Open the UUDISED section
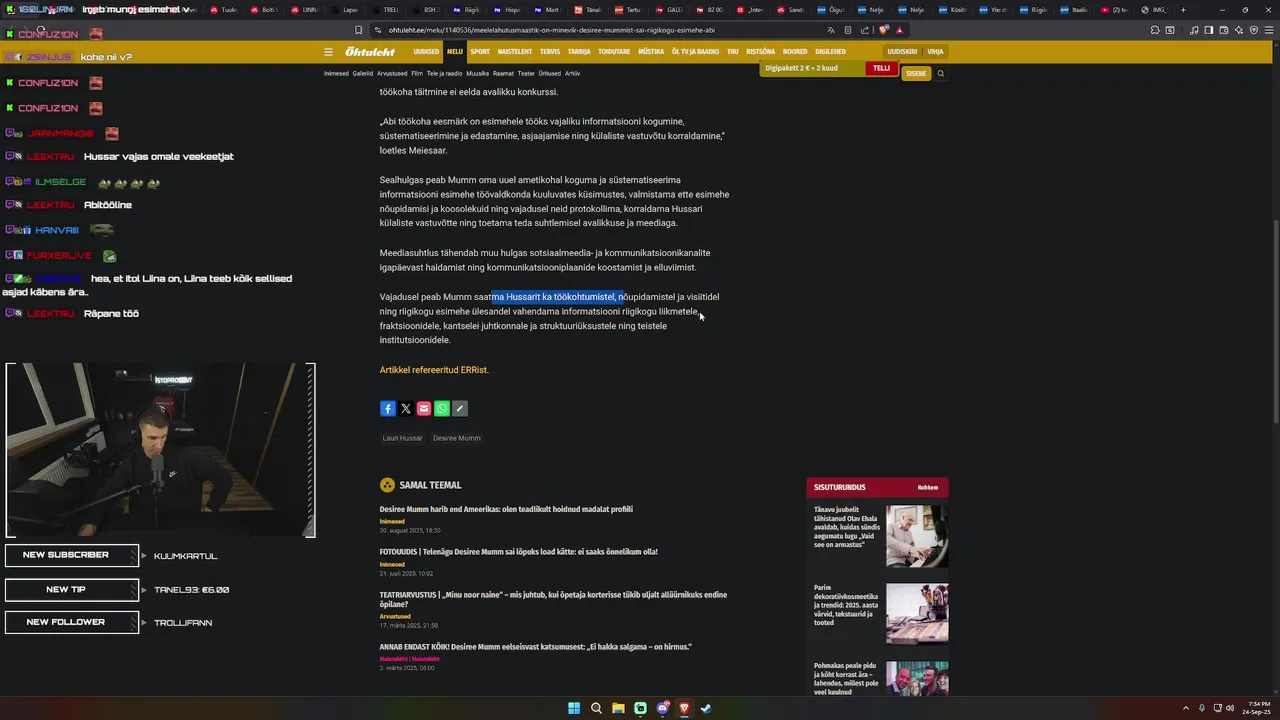1280x720 pixels. [x=426, y=52]
